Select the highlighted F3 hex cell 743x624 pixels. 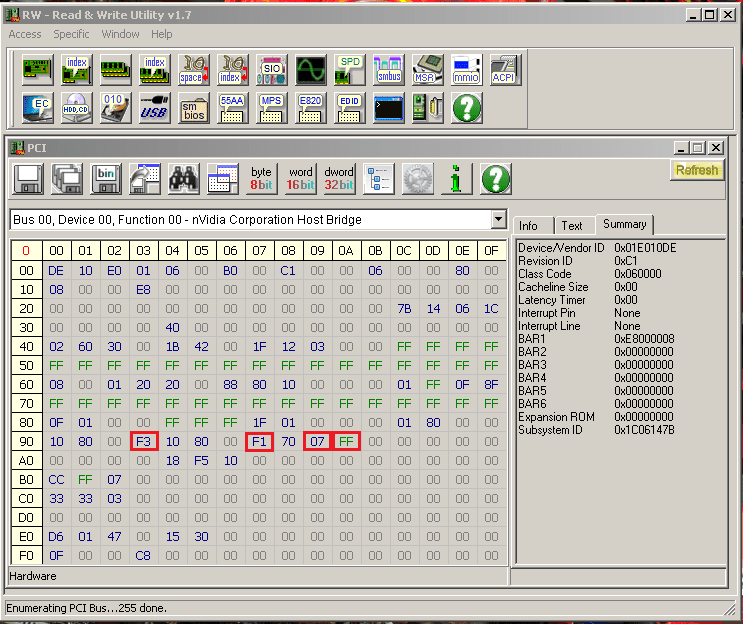click(x=144, y=441)
